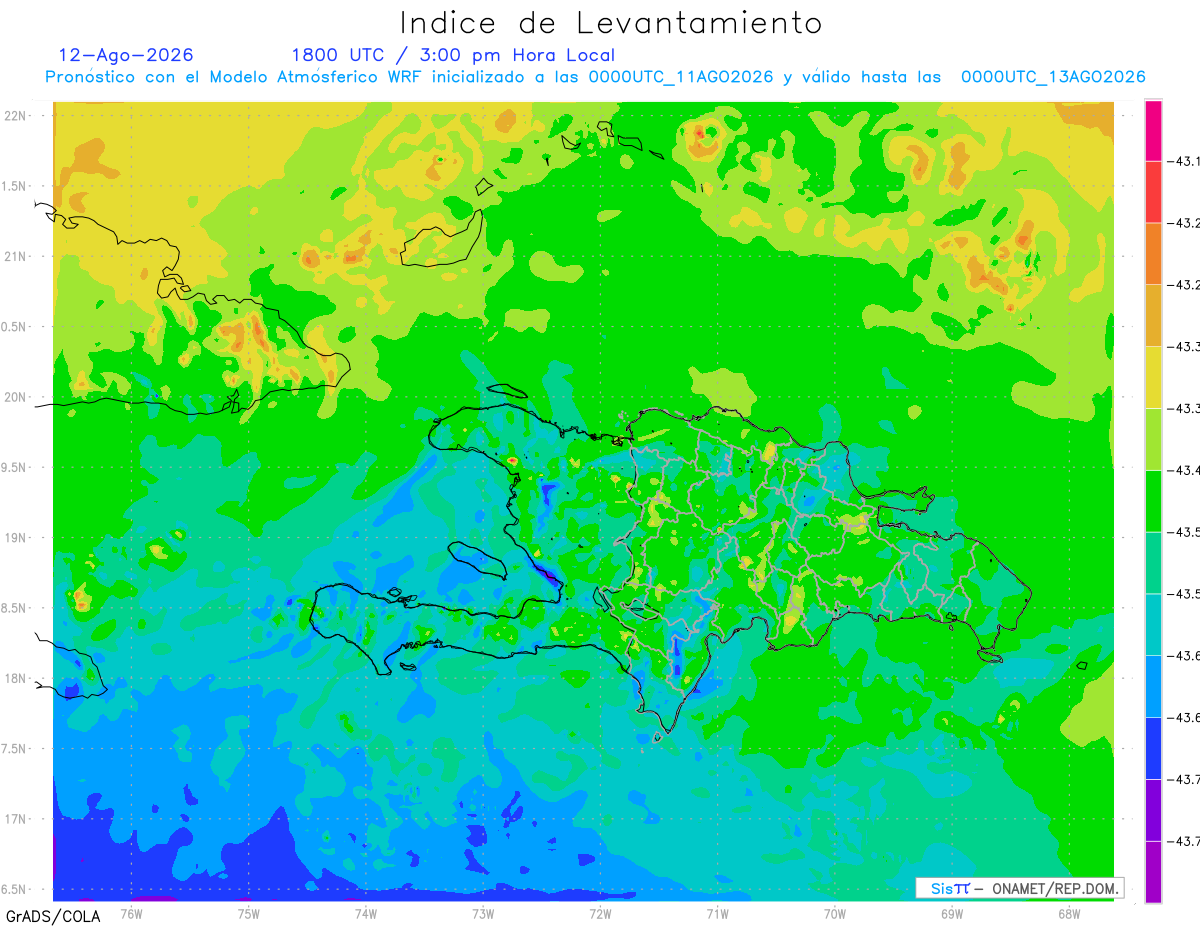Image resolution: width=1200 pixels, height=927 pixels.
Task: Click the '71W' longitude label
Action: pyautogui.click(x=717, y=913)
